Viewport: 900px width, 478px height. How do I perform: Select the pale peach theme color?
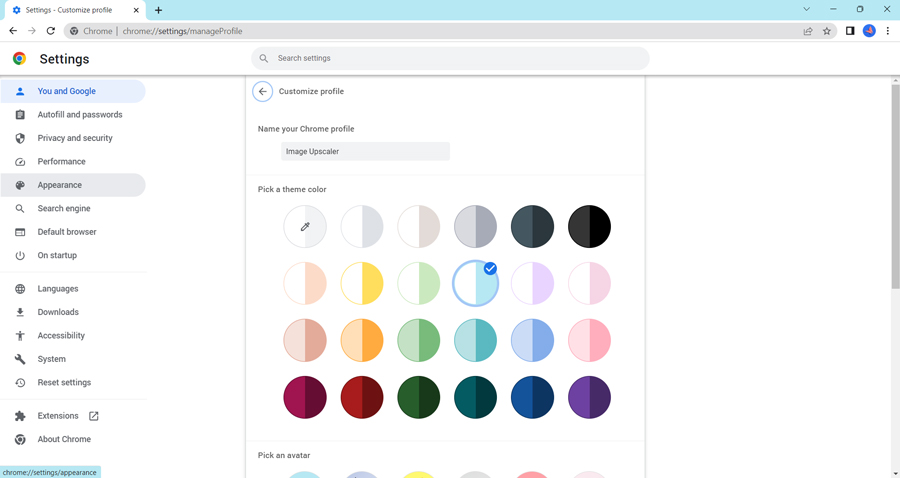click(x=305, y=283)
